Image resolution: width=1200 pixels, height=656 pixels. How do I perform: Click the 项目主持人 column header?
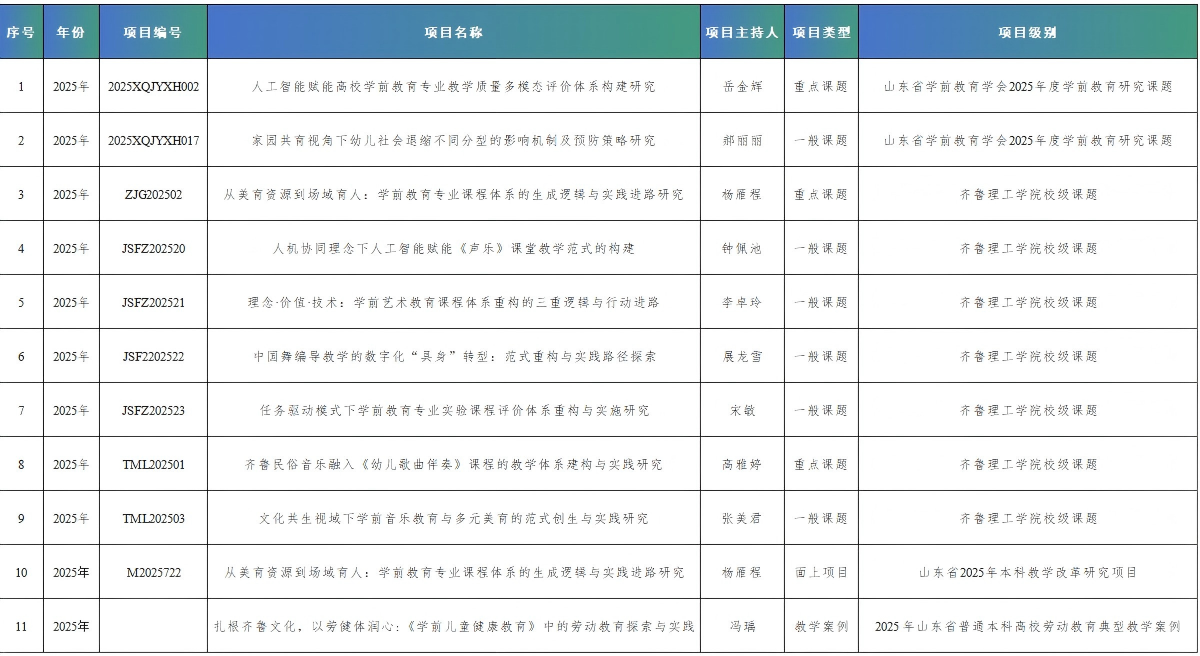[742, 32]
